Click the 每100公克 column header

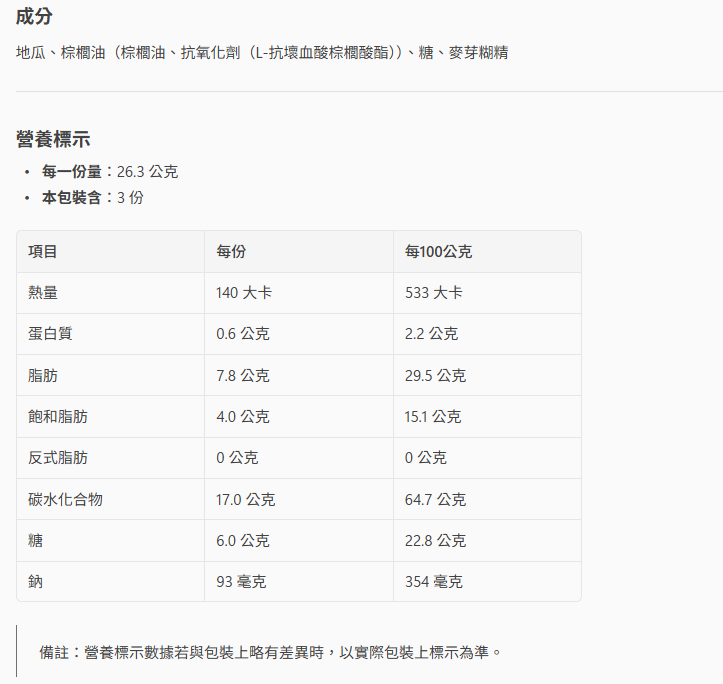pos(438,252)
